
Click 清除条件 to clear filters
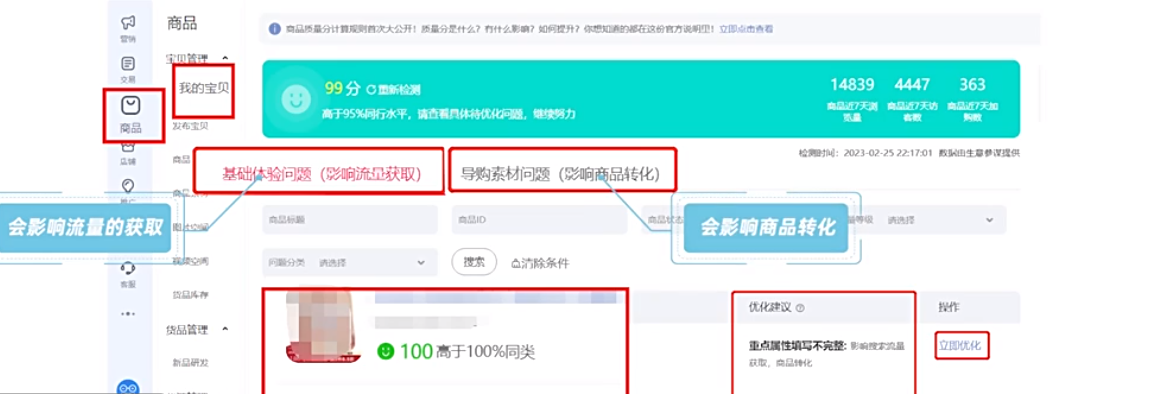tap(539, 263)
